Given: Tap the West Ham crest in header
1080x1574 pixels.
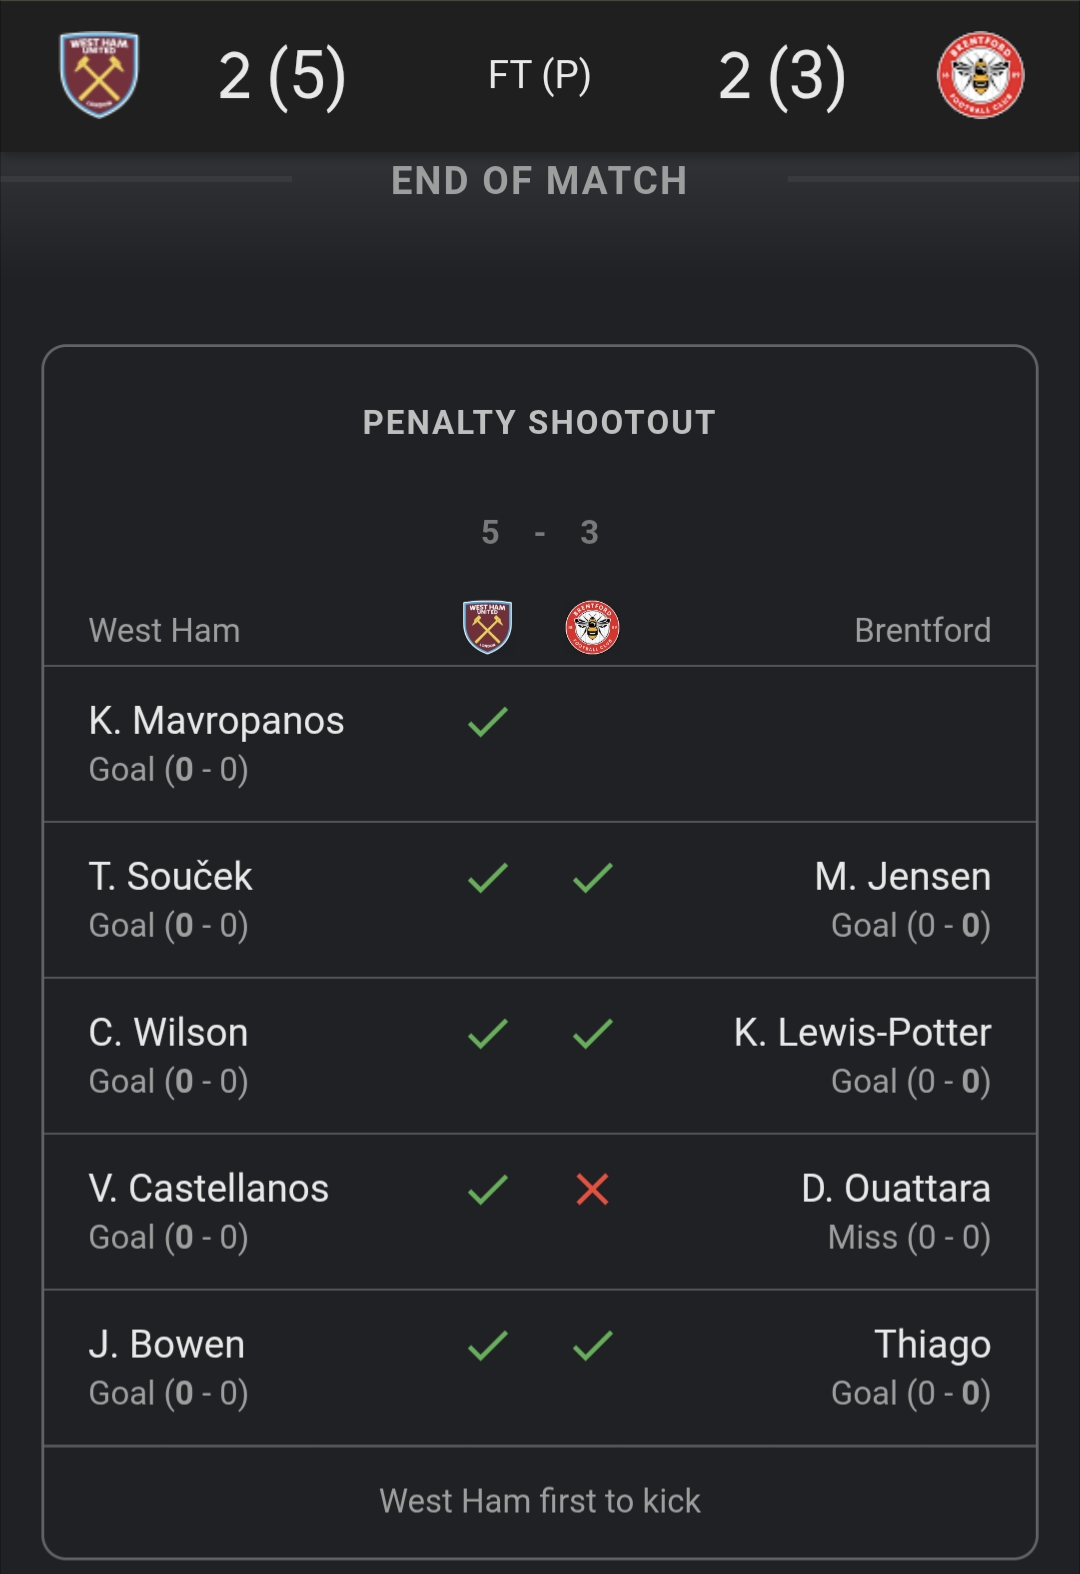Looking at the screenshot, I should (99, 75).
